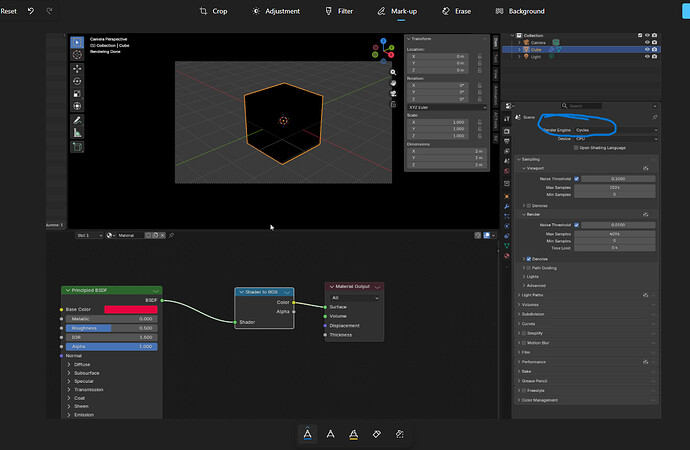Screen dimensions: 690x450
Task: Click the navigation axis gizmo
Action: pyautogui.click(x=383, y=51)
